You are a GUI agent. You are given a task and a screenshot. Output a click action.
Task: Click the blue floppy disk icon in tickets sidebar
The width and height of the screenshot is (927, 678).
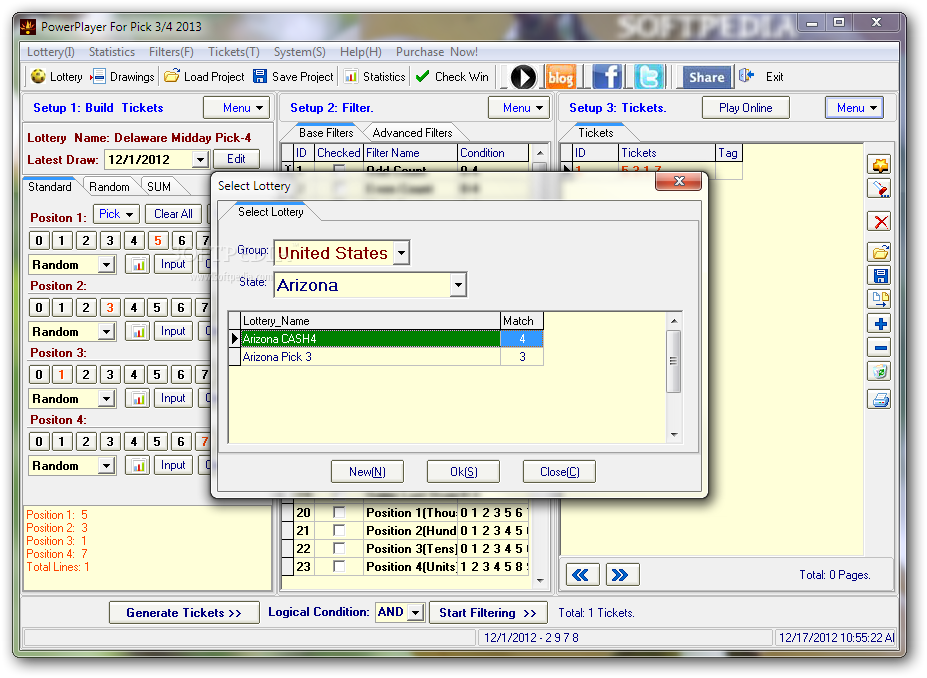[880, 276]
